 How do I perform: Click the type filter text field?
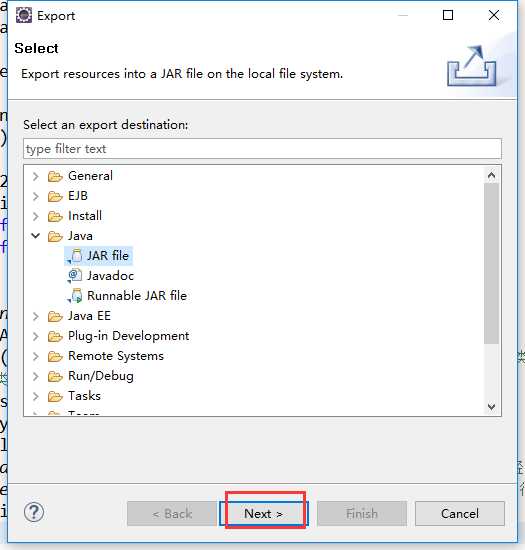pyautogui.click(x=262, y=149)
